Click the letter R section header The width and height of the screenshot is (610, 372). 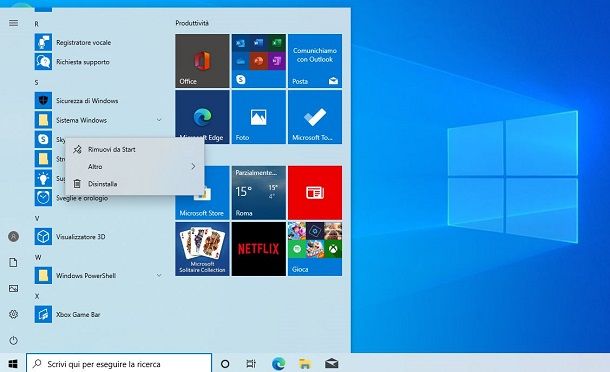(37, 24)
